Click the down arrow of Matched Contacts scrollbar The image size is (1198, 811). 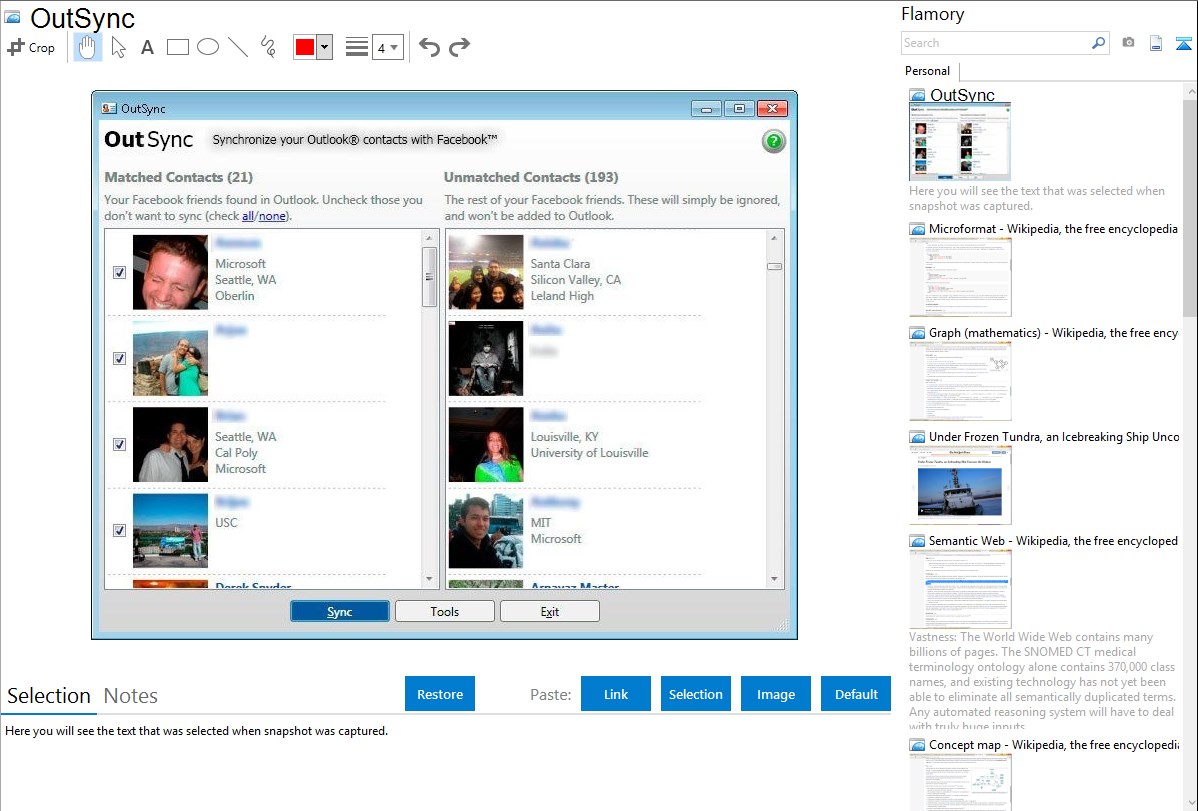(429, 579)
